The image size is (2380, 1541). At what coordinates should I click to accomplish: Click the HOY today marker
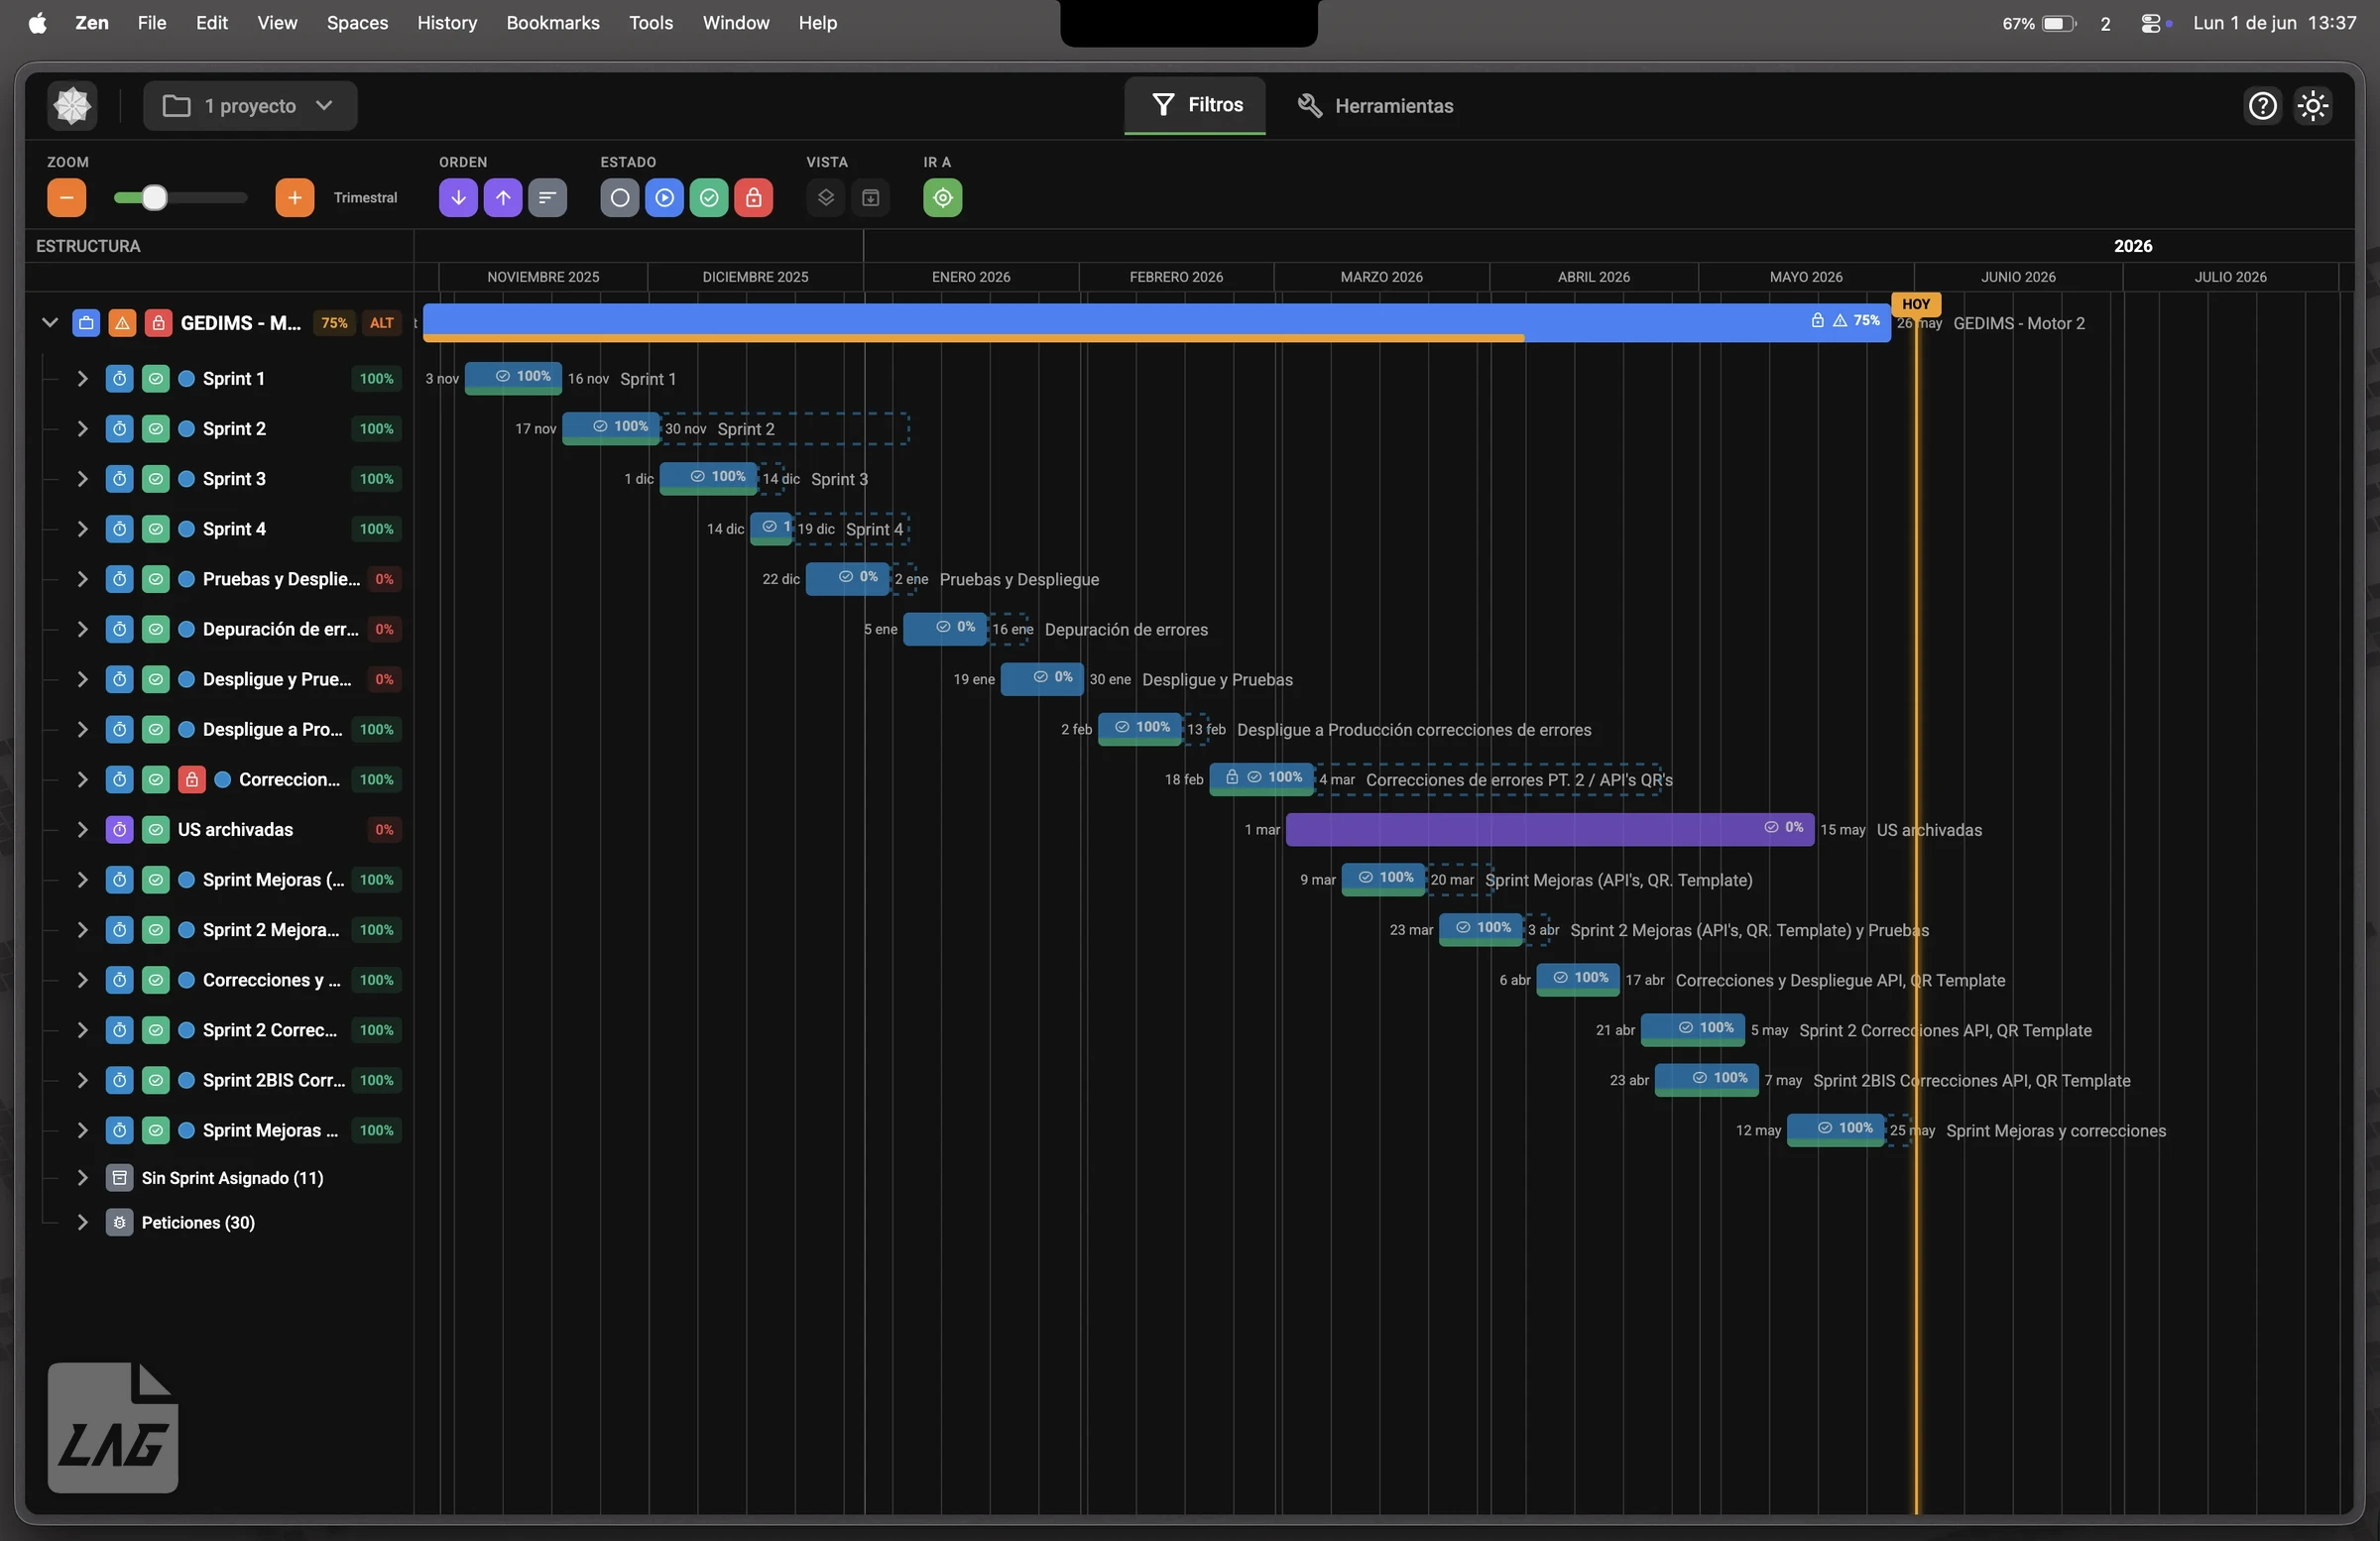point(1915,304)
